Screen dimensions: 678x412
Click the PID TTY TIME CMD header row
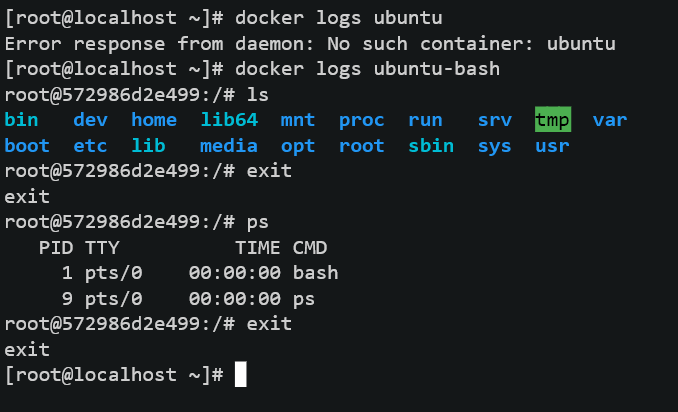click(x=183, y=248)
